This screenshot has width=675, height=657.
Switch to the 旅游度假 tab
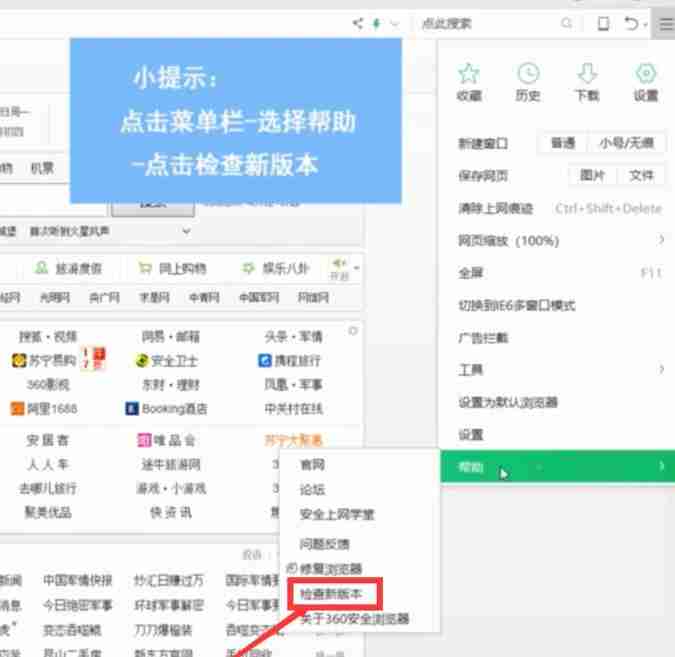pos(68,268)
